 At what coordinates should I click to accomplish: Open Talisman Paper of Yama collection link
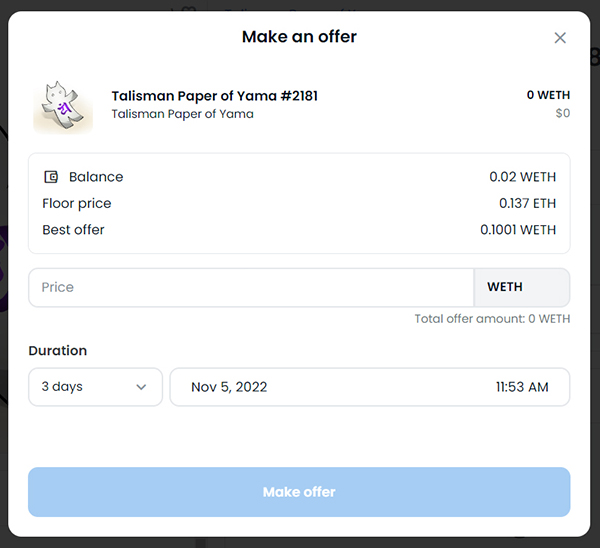pyautogui.click(x=183, y=114)
